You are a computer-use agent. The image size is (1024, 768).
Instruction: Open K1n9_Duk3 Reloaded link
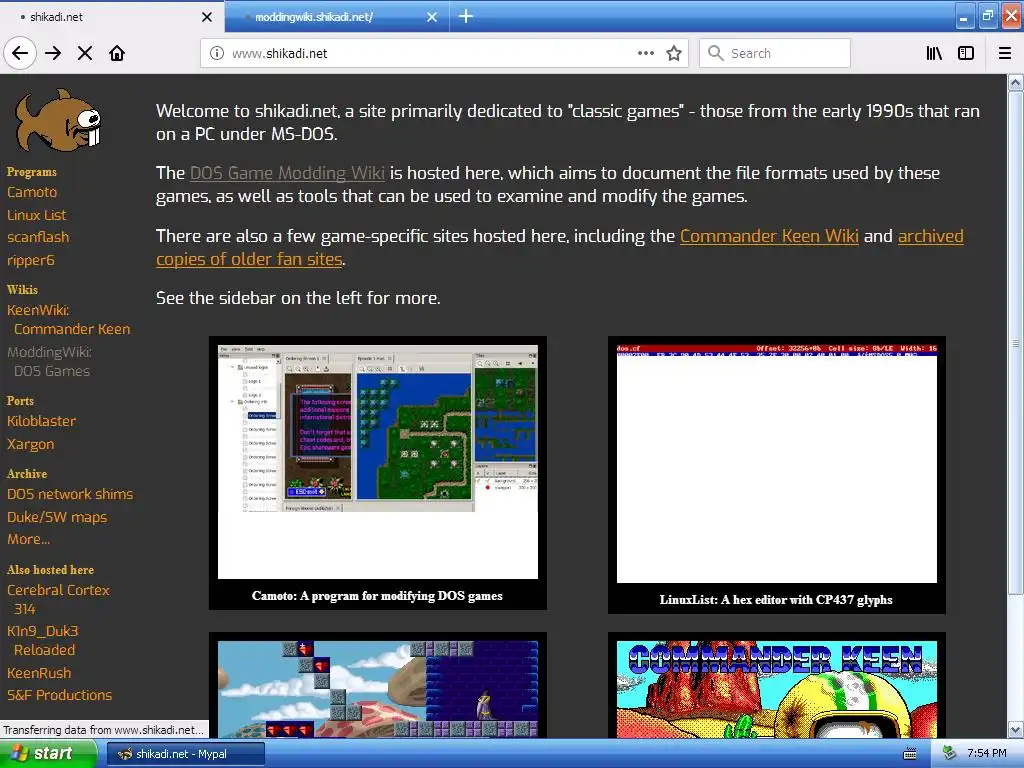click(x=42, y=641)
